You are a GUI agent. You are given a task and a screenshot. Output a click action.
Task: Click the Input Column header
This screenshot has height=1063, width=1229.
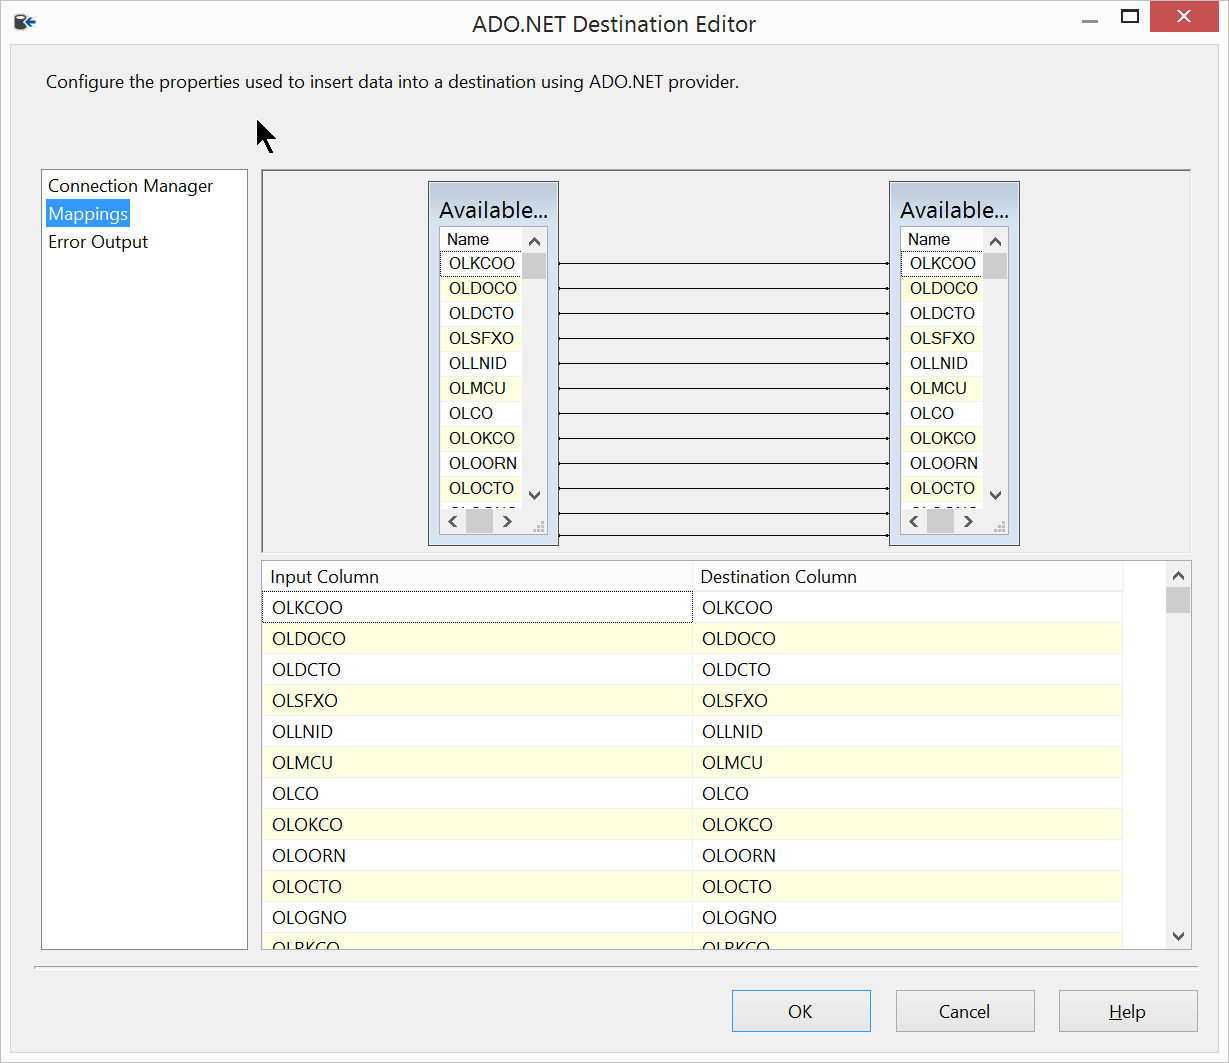[x=477, y=577]
